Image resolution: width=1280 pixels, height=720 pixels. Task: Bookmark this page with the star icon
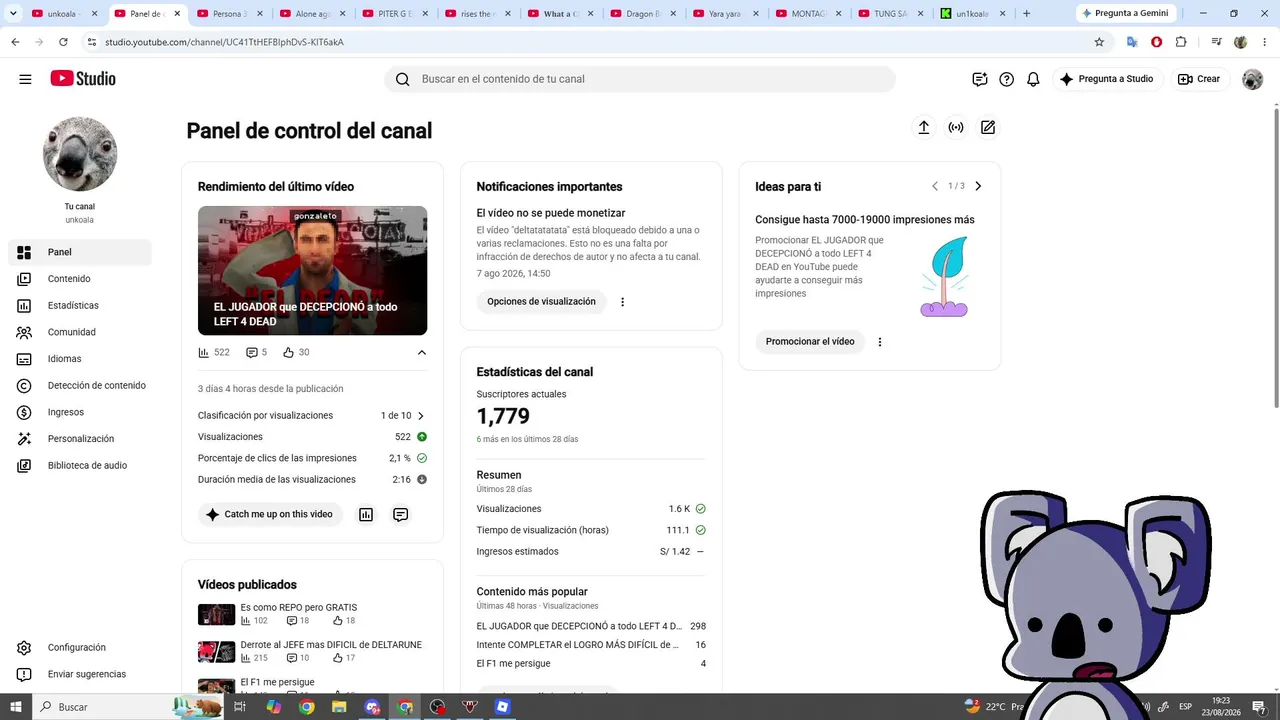[1099, 42]
